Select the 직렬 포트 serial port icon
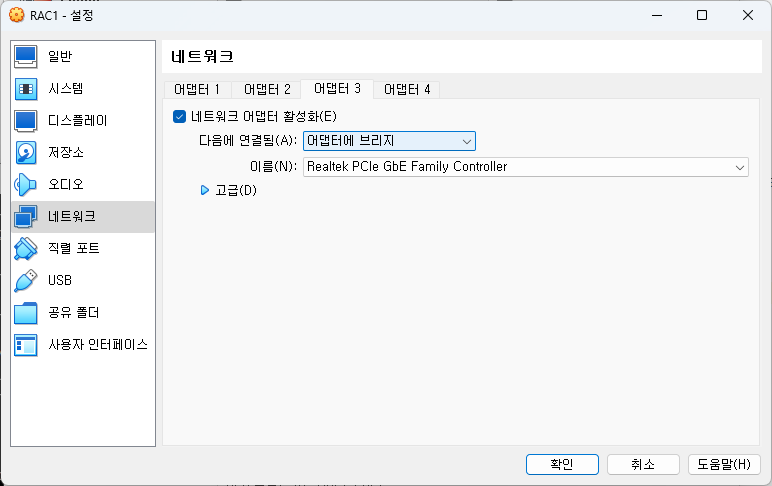772x486 pixels. [26, 249]
